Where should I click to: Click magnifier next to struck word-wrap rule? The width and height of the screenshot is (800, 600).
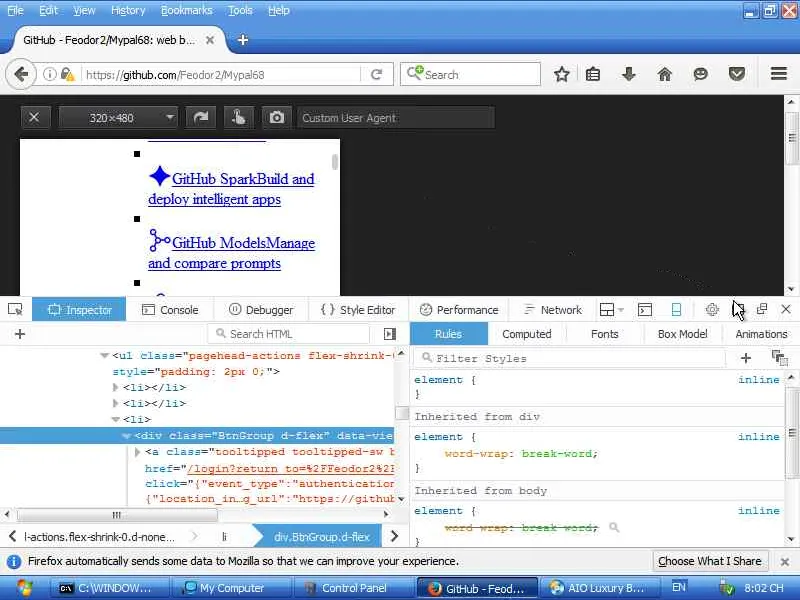pos(614,527)
